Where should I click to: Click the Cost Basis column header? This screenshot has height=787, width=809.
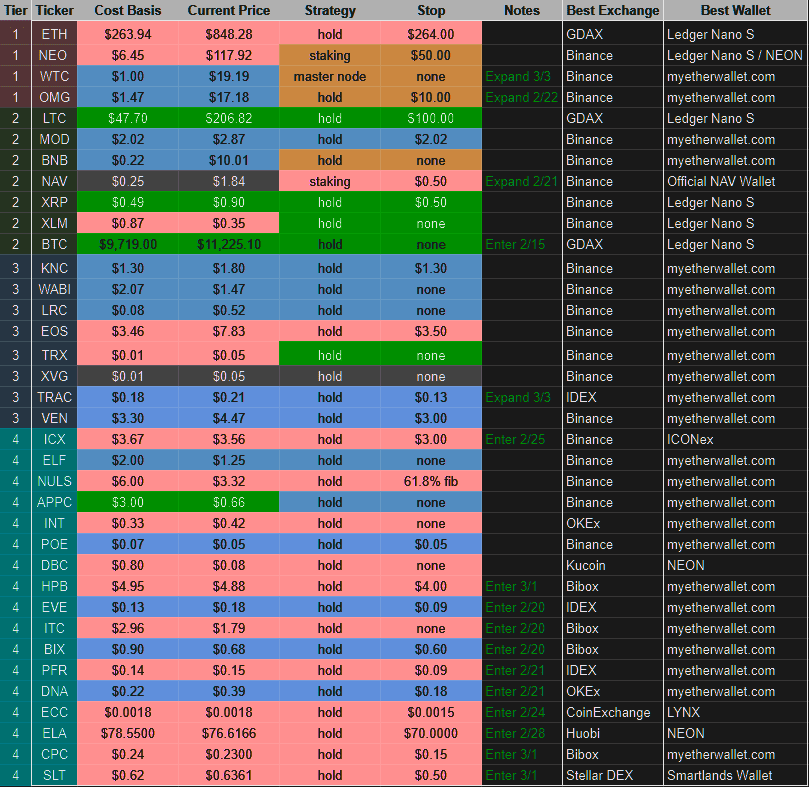128,10
